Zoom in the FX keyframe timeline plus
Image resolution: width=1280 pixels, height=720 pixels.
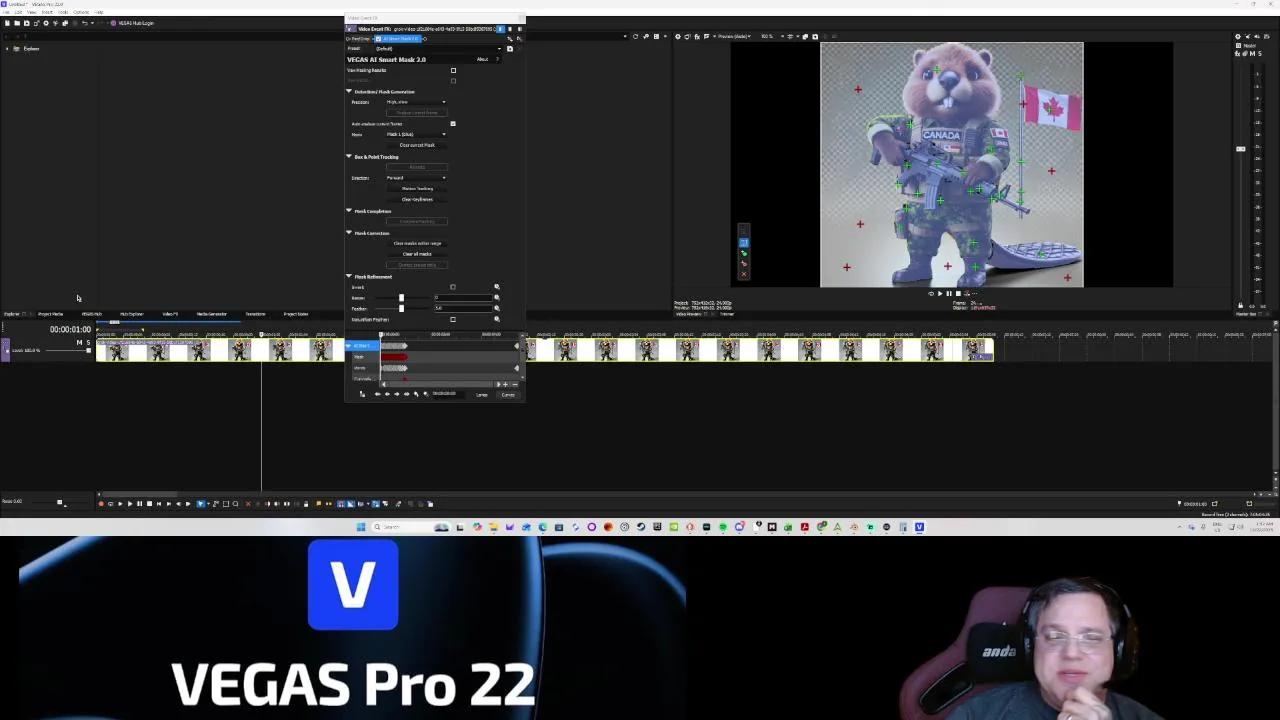505,385
